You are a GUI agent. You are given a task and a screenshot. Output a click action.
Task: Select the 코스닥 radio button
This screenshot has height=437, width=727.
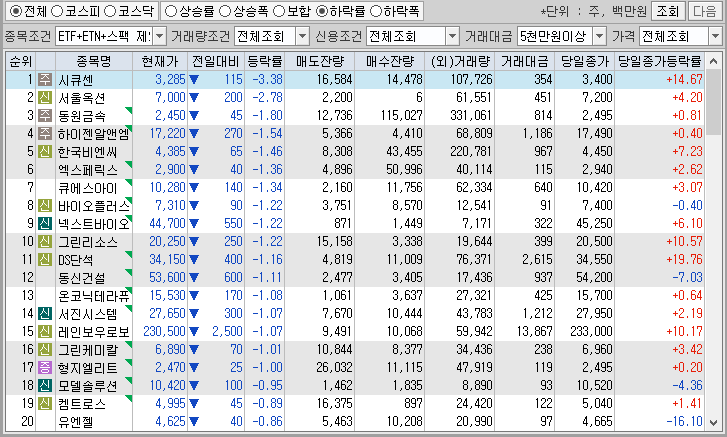click(x=110, y=11)
